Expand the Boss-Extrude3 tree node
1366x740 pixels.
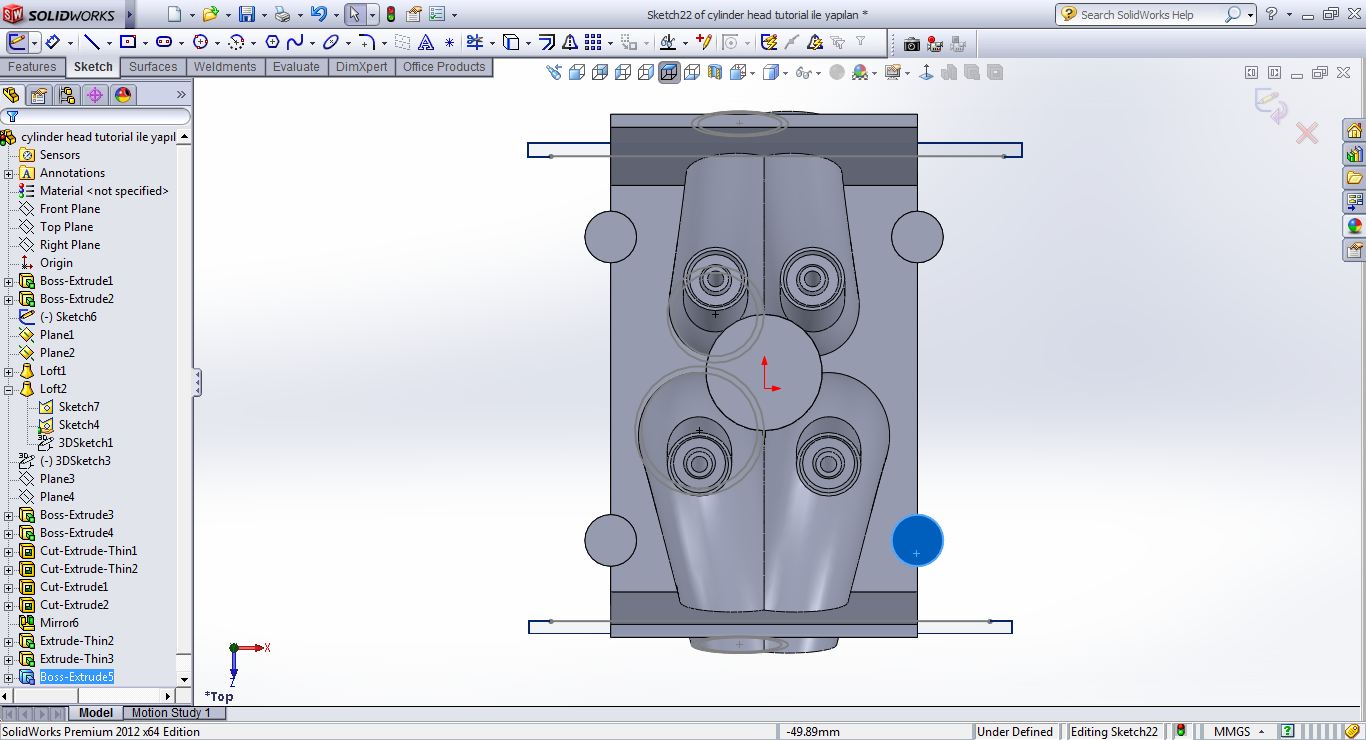tap(9, 515)
